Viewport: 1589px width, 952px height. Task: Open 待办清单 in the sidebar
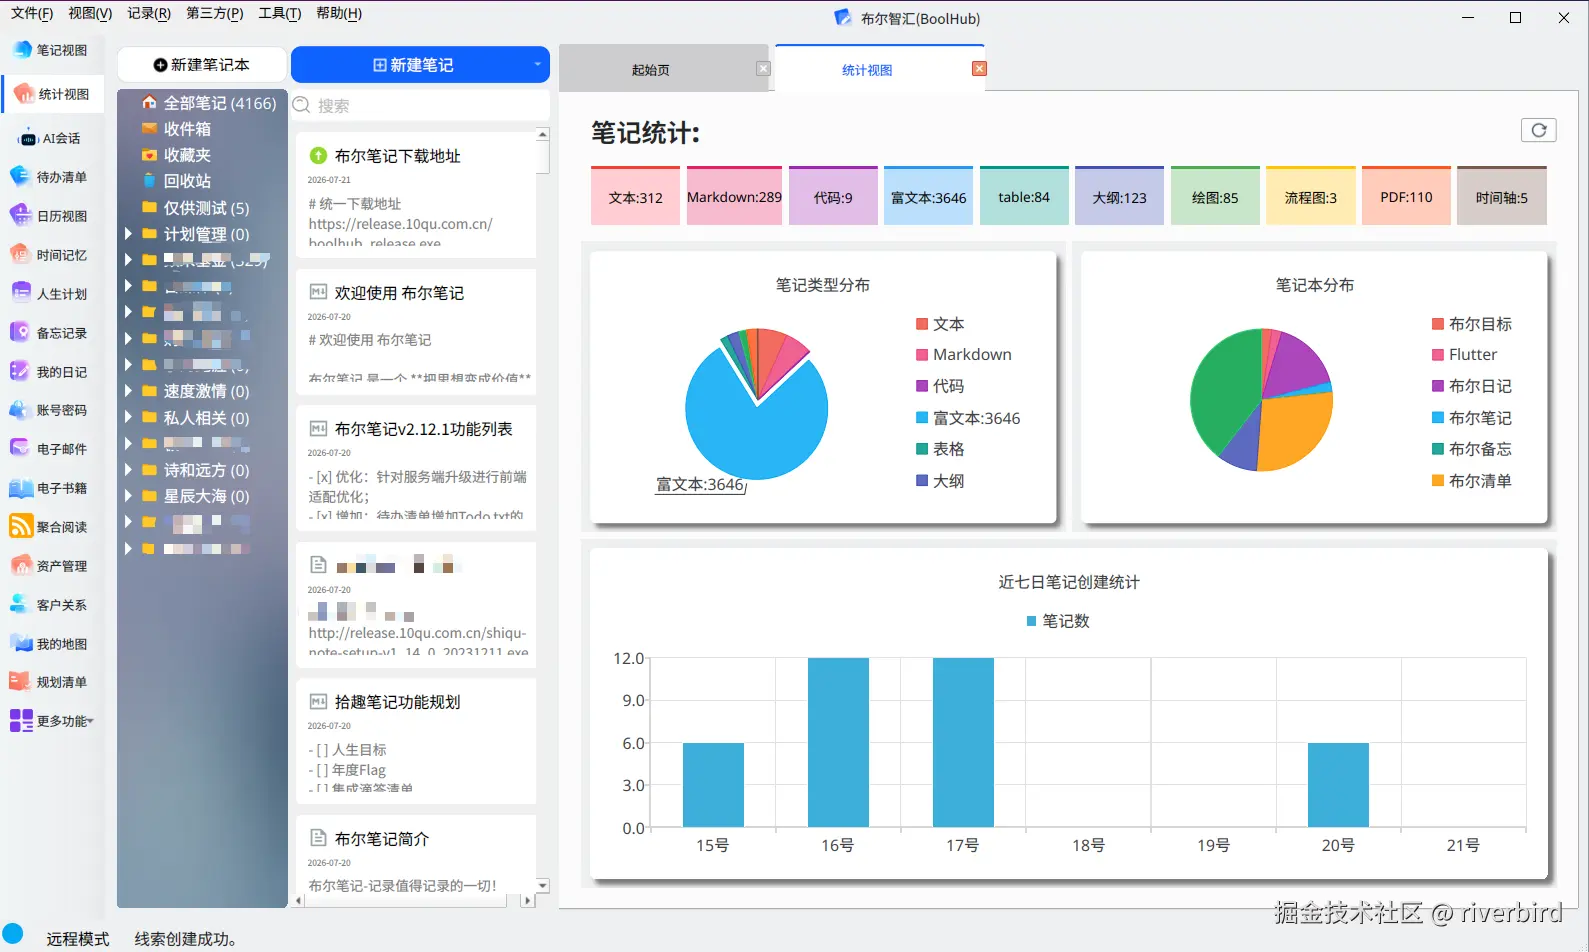(x=50, y=177)
